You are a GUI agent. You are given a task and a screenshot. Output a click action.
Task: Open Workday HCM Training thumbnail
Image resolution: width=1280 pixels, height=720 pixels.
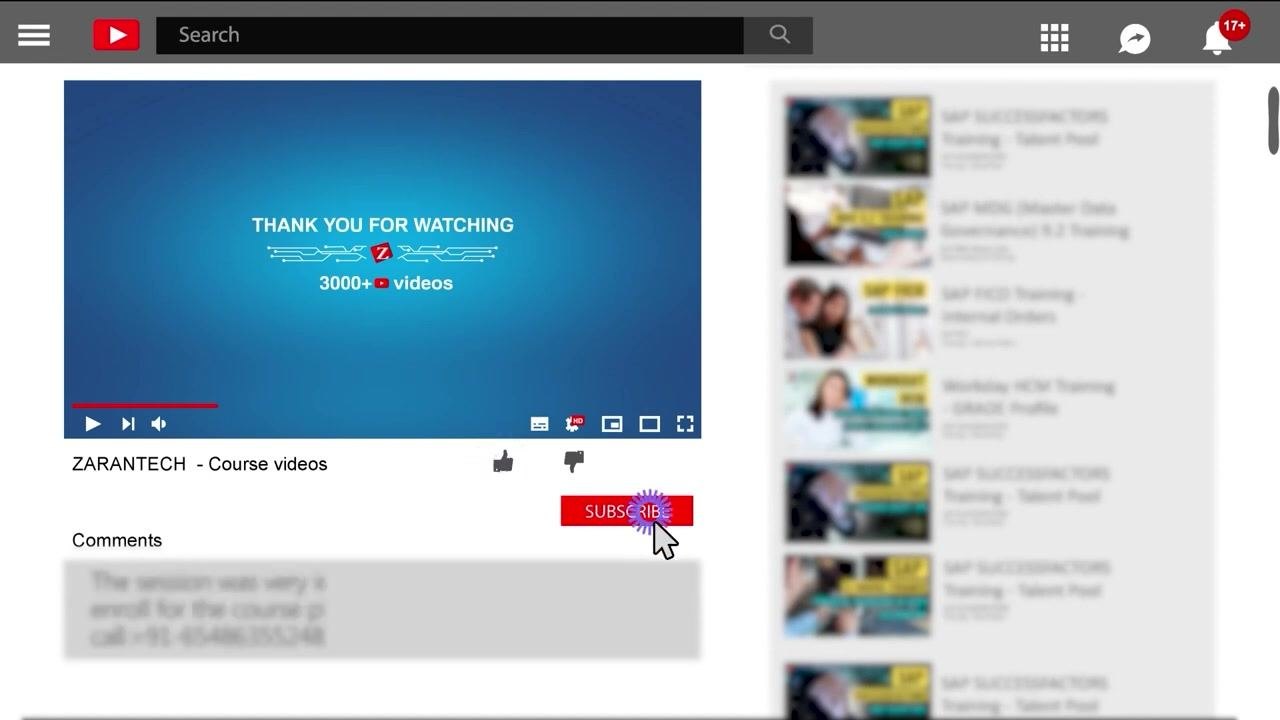coord(858,410)
